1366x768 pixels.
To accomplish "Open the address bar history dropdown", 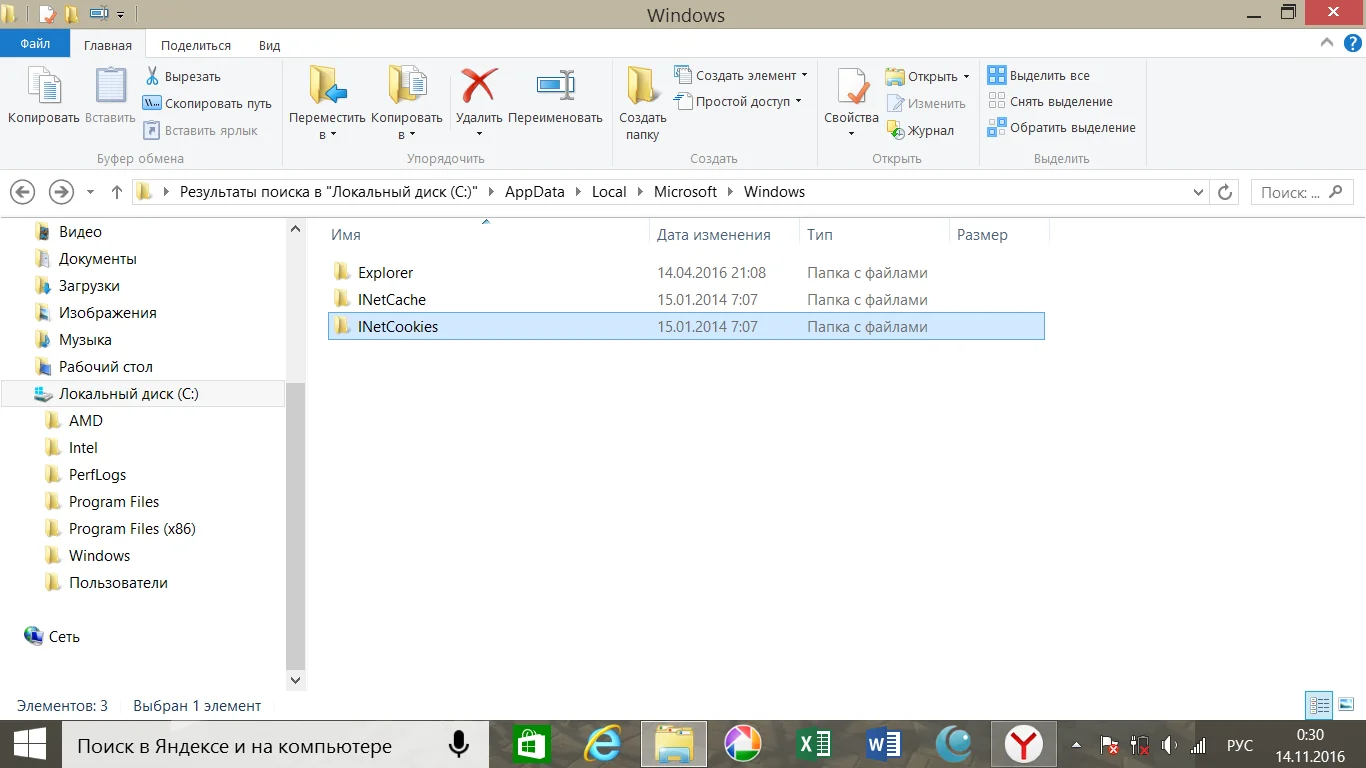I will (1199, 192).
